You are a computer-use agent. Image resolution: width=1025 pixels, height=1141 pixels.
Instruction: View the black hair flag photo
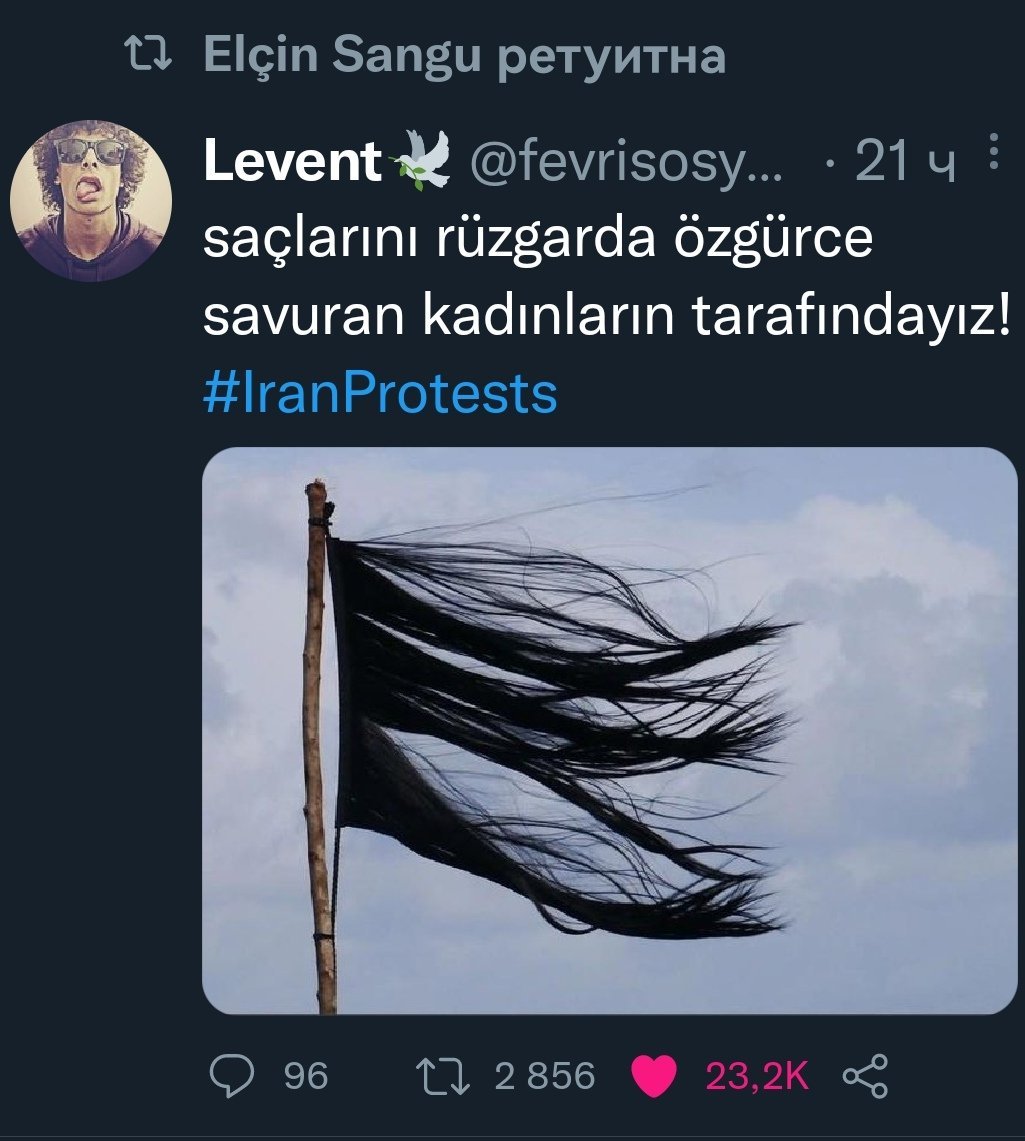coord(610,731)
